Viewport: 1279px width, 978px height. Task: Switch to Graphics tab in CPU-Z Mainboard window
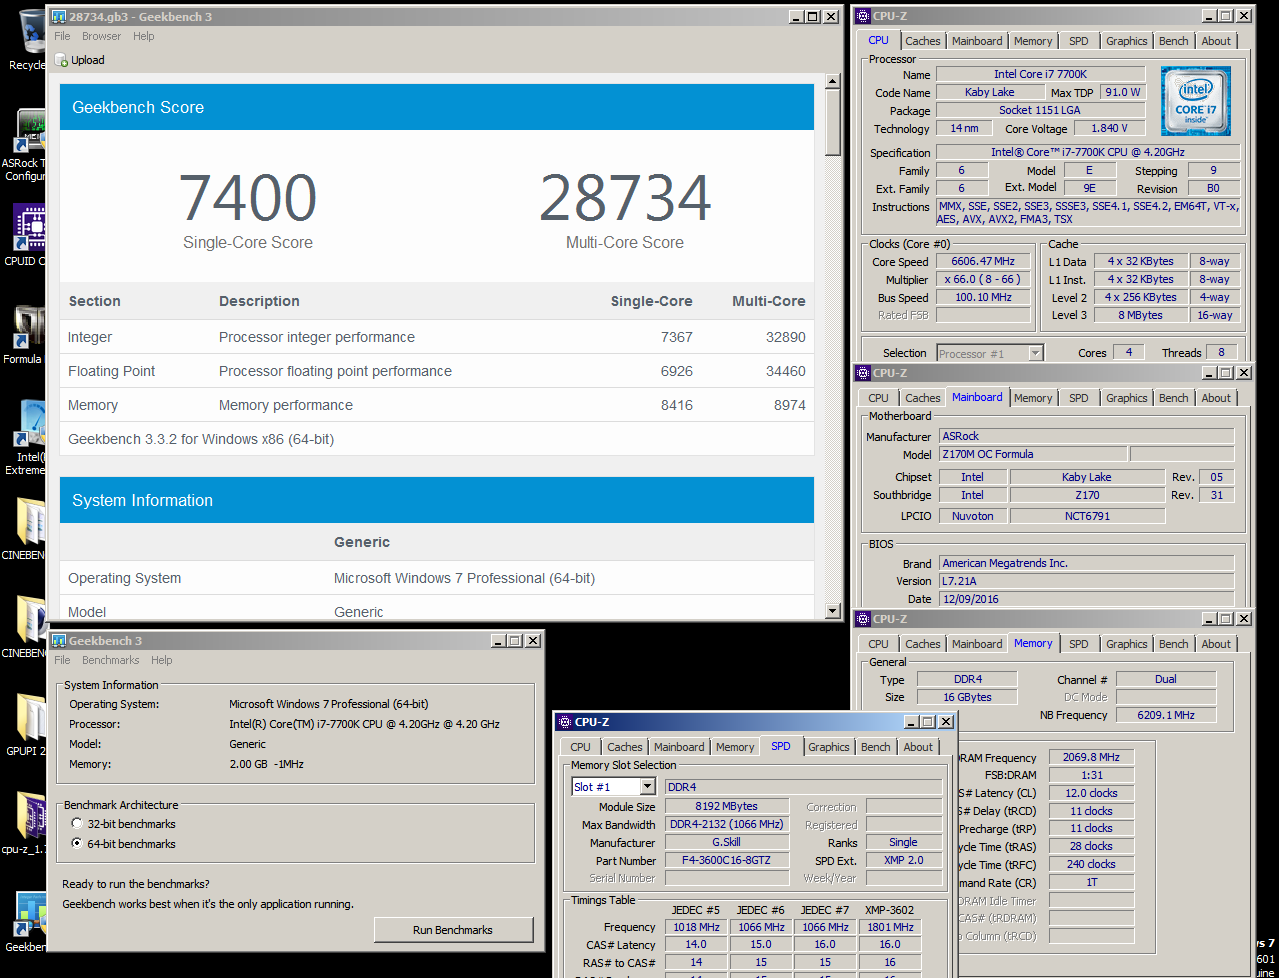pyautogui.click(x=1126, y=398)
